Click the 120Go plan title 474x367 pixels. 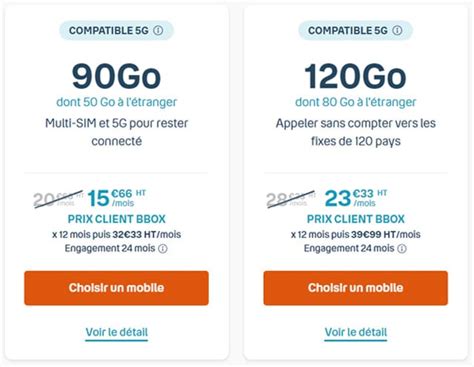[355, 77]
